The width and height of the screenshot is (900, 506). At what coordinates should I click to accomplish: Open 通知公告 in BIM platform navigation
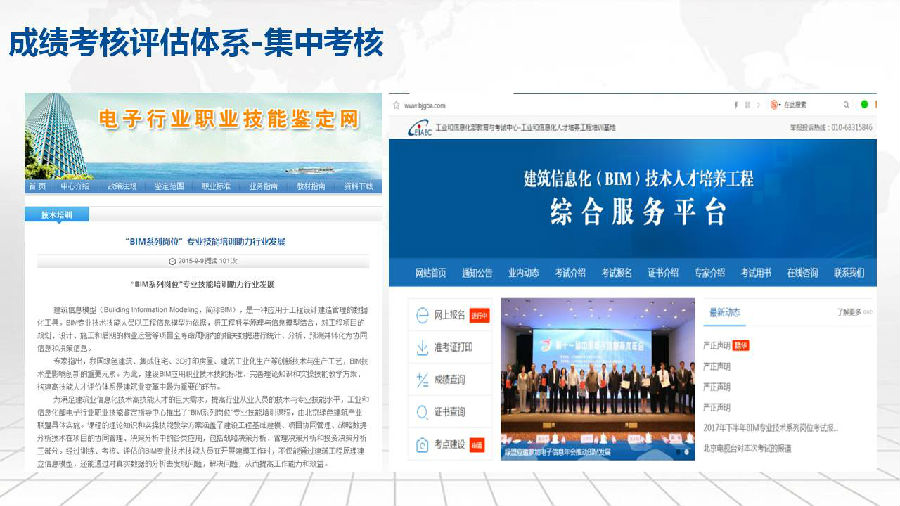click(477, 273)
